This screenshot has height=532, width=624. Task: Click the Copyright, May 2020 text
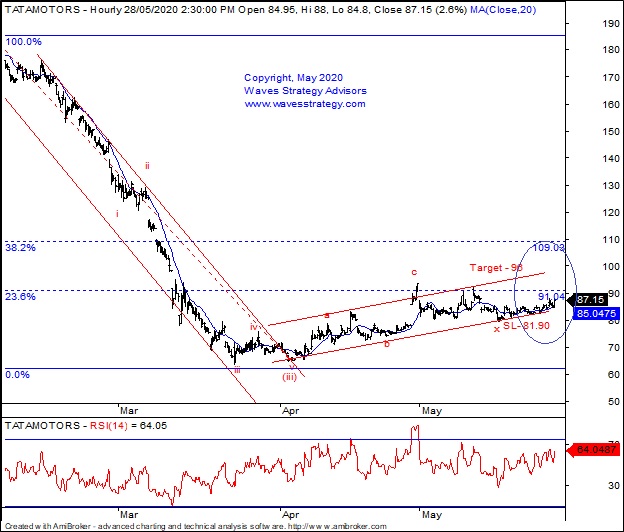coord(293,78)
